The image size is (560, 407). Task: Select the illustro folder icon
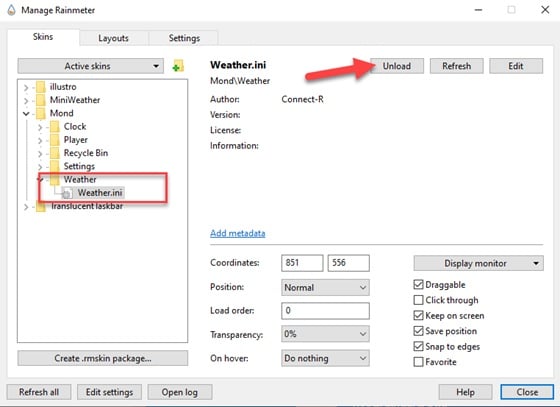coord(41,87)
